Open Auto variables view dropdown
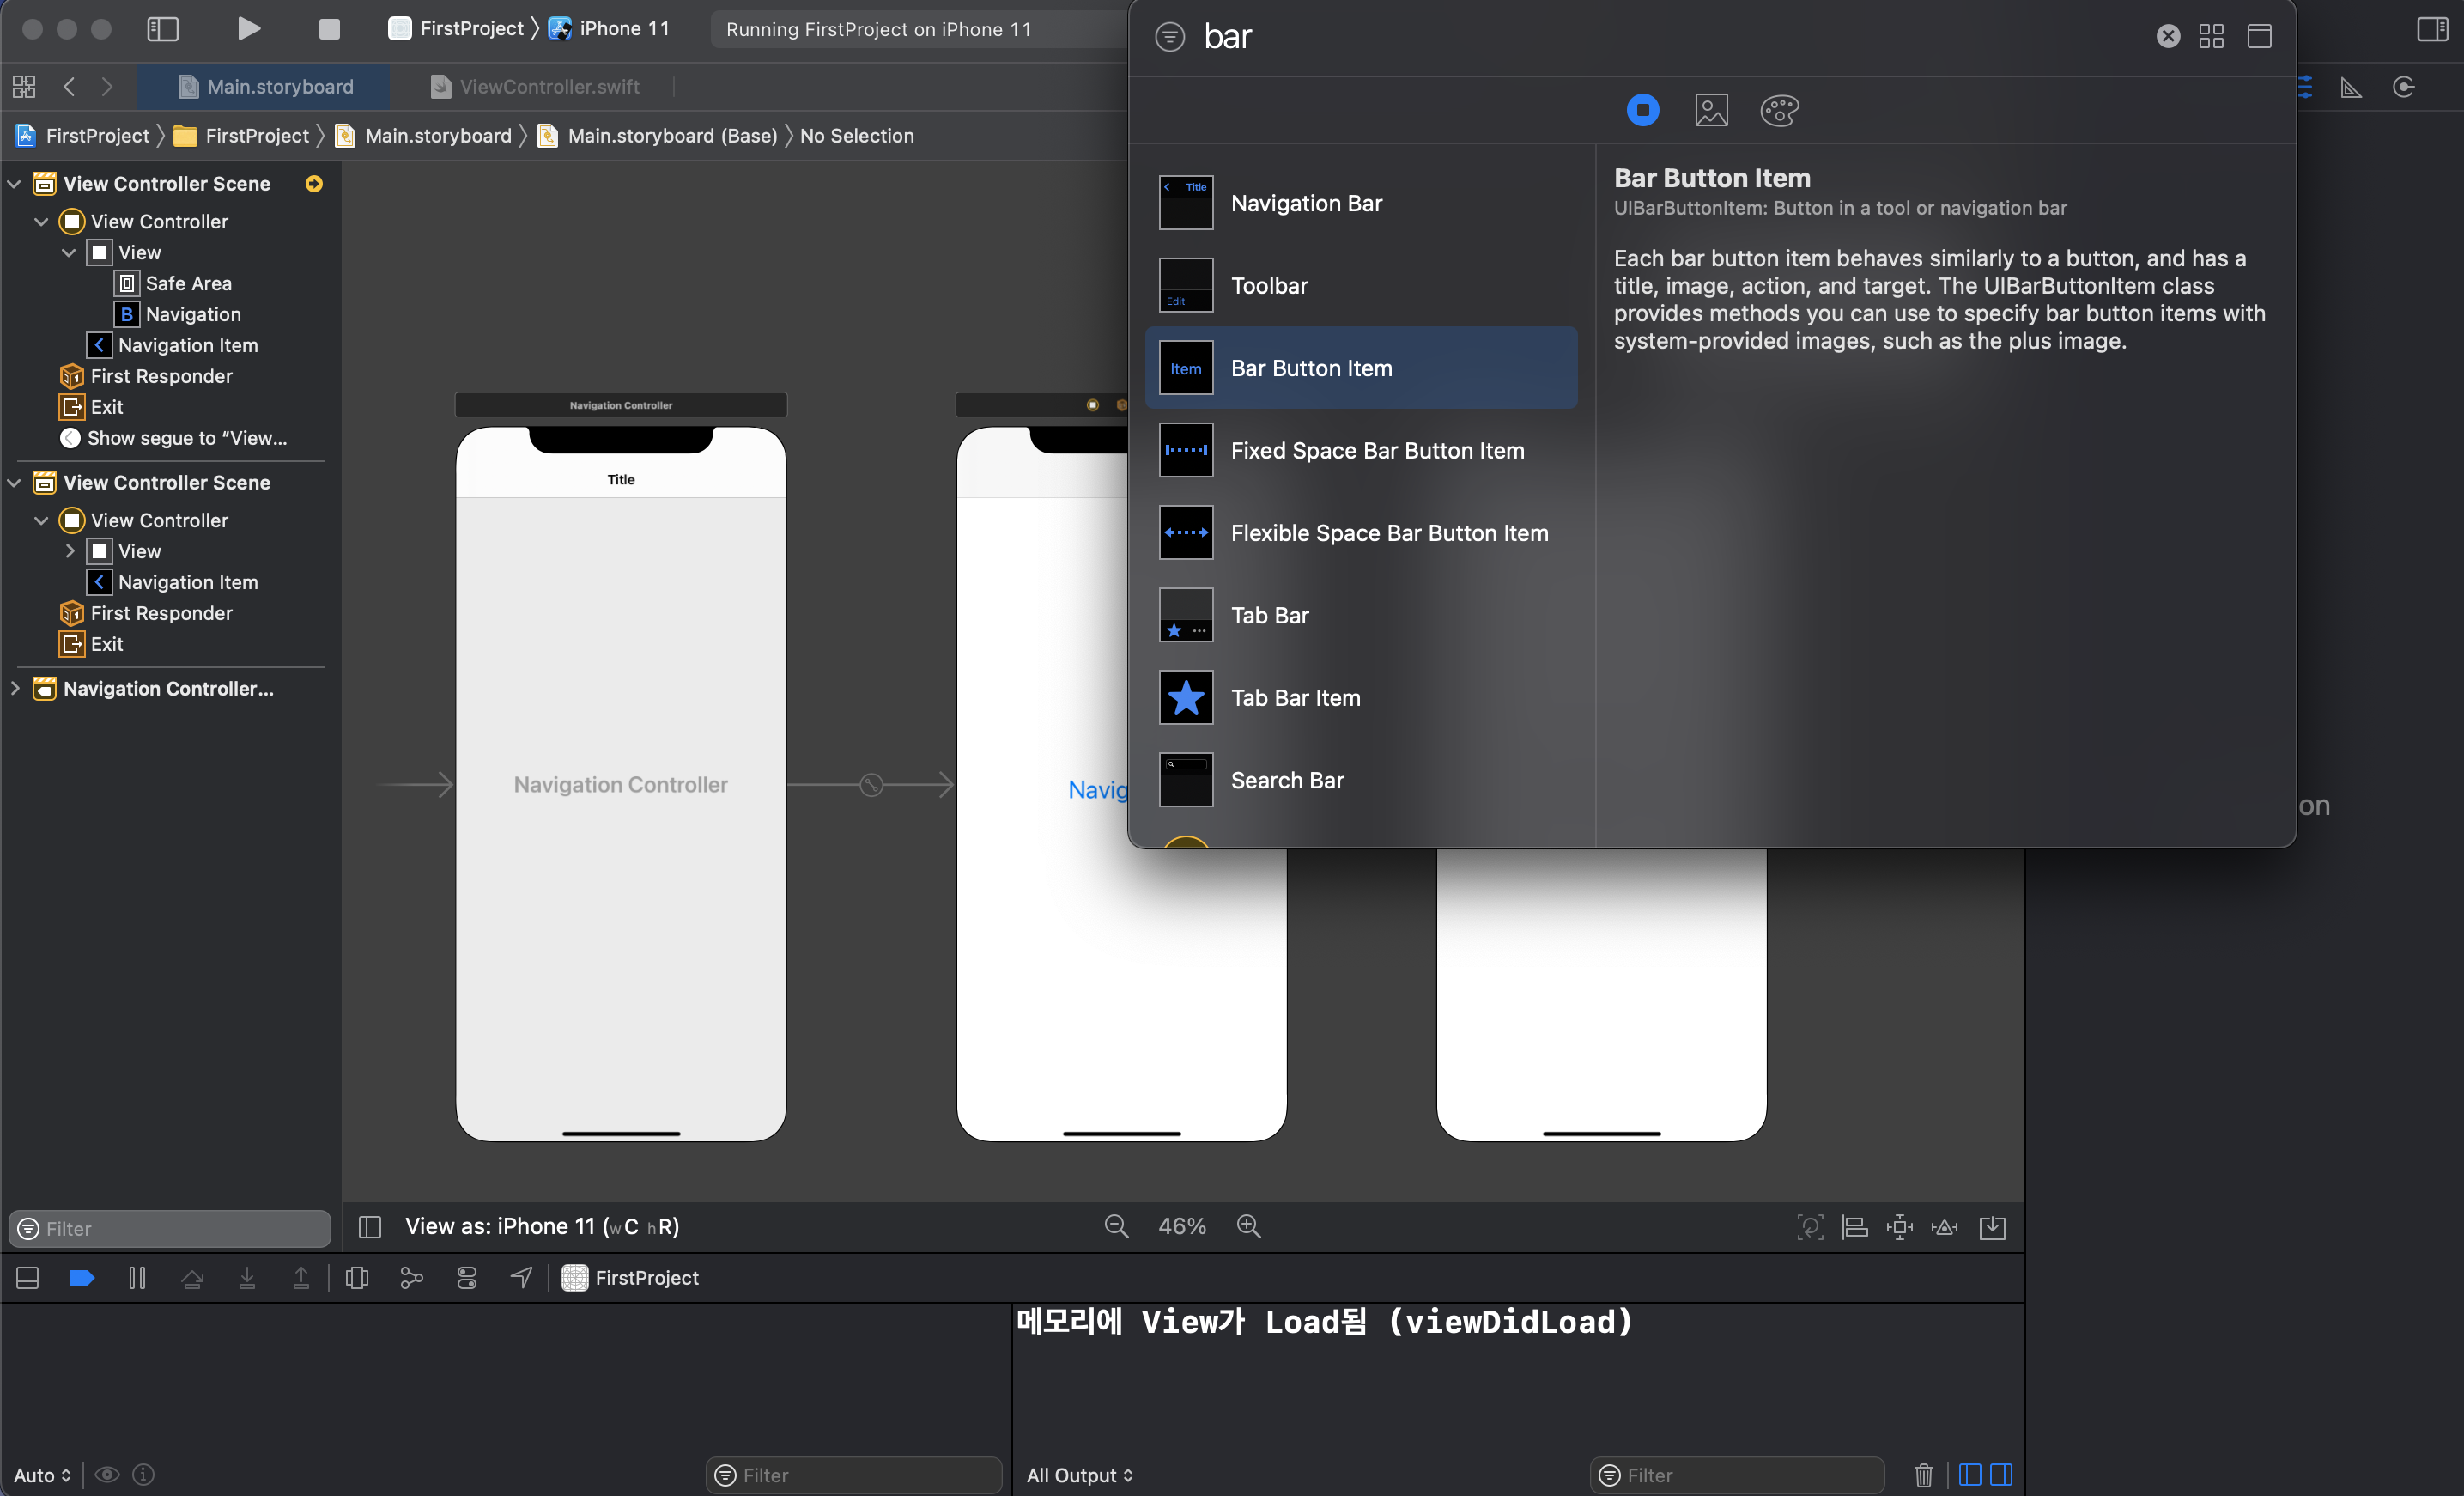This screenshot has width=2464, height=1496. coord(42,1475)
